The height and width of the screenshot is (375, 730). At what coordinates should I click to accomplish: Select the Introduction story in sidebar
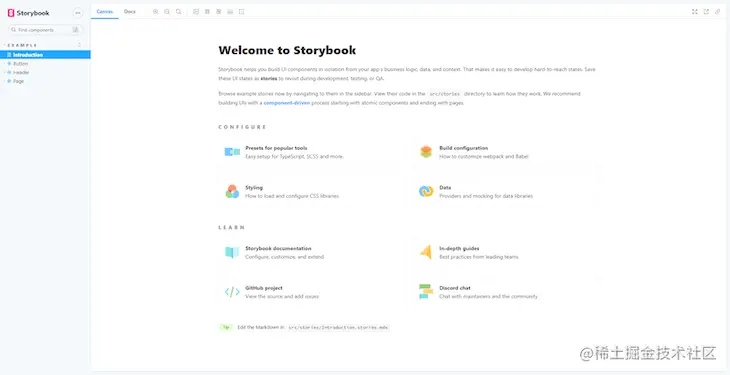coord(45,55)
